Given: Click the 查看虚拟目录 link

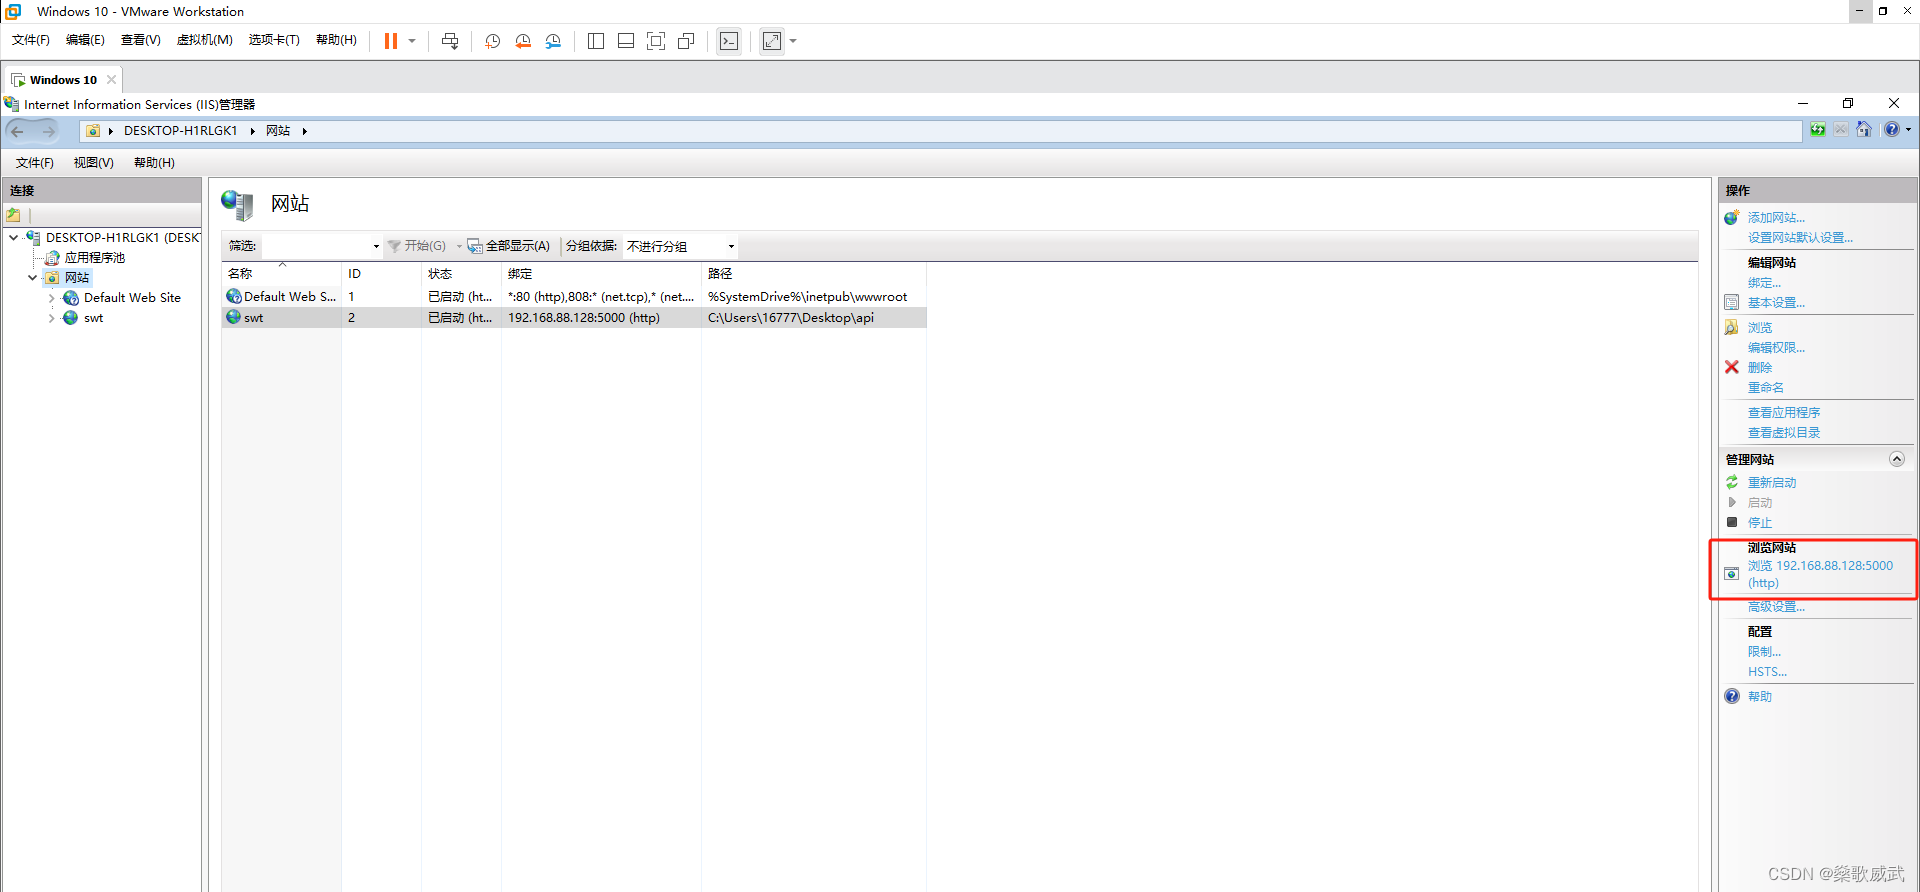Looking at the screenshot, I should [1784, 433].
